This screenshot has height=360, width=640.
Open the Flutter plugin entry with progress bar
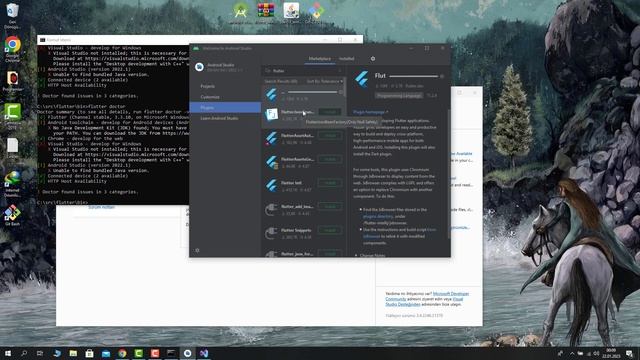(x=304, y=95)
